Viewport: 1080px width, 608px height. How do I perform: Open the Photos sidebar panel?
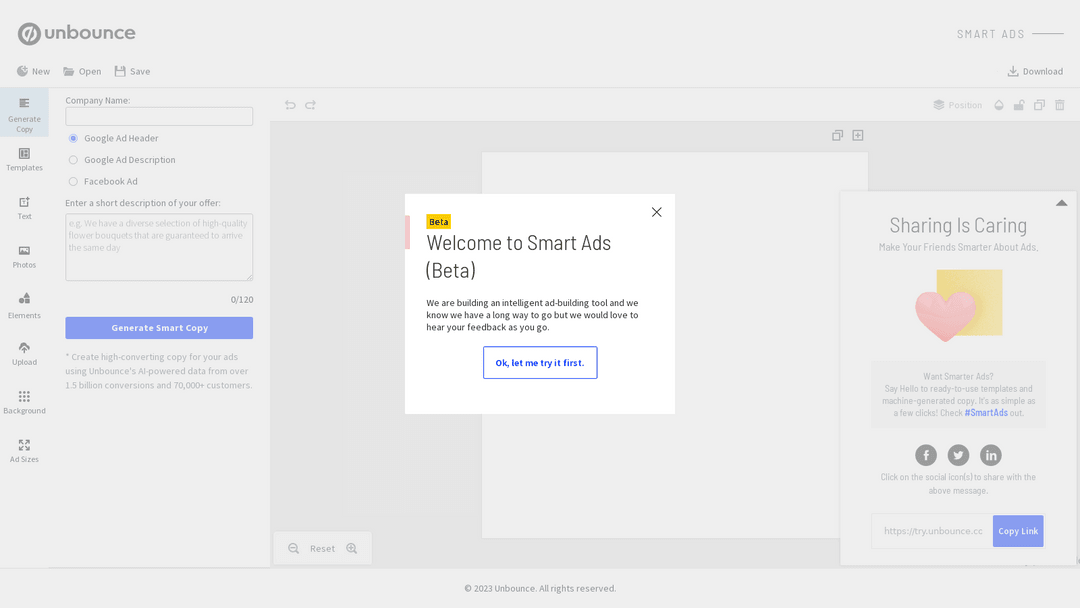[24, 257]
